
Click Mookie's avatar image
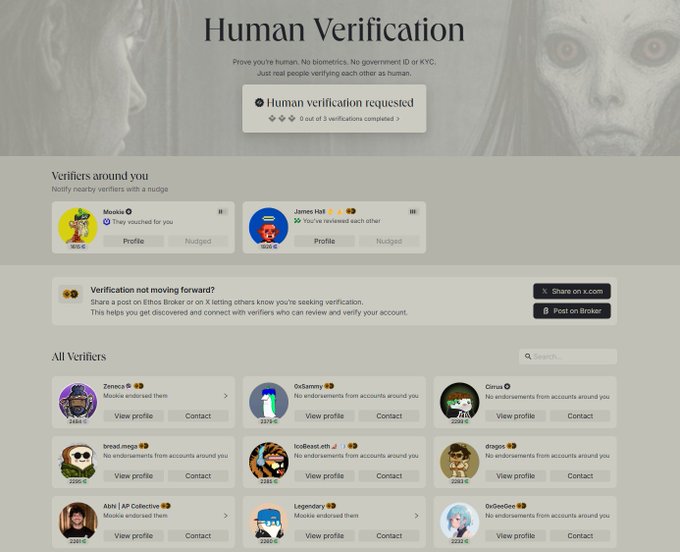pyautogui.click(x=78, y=226)
